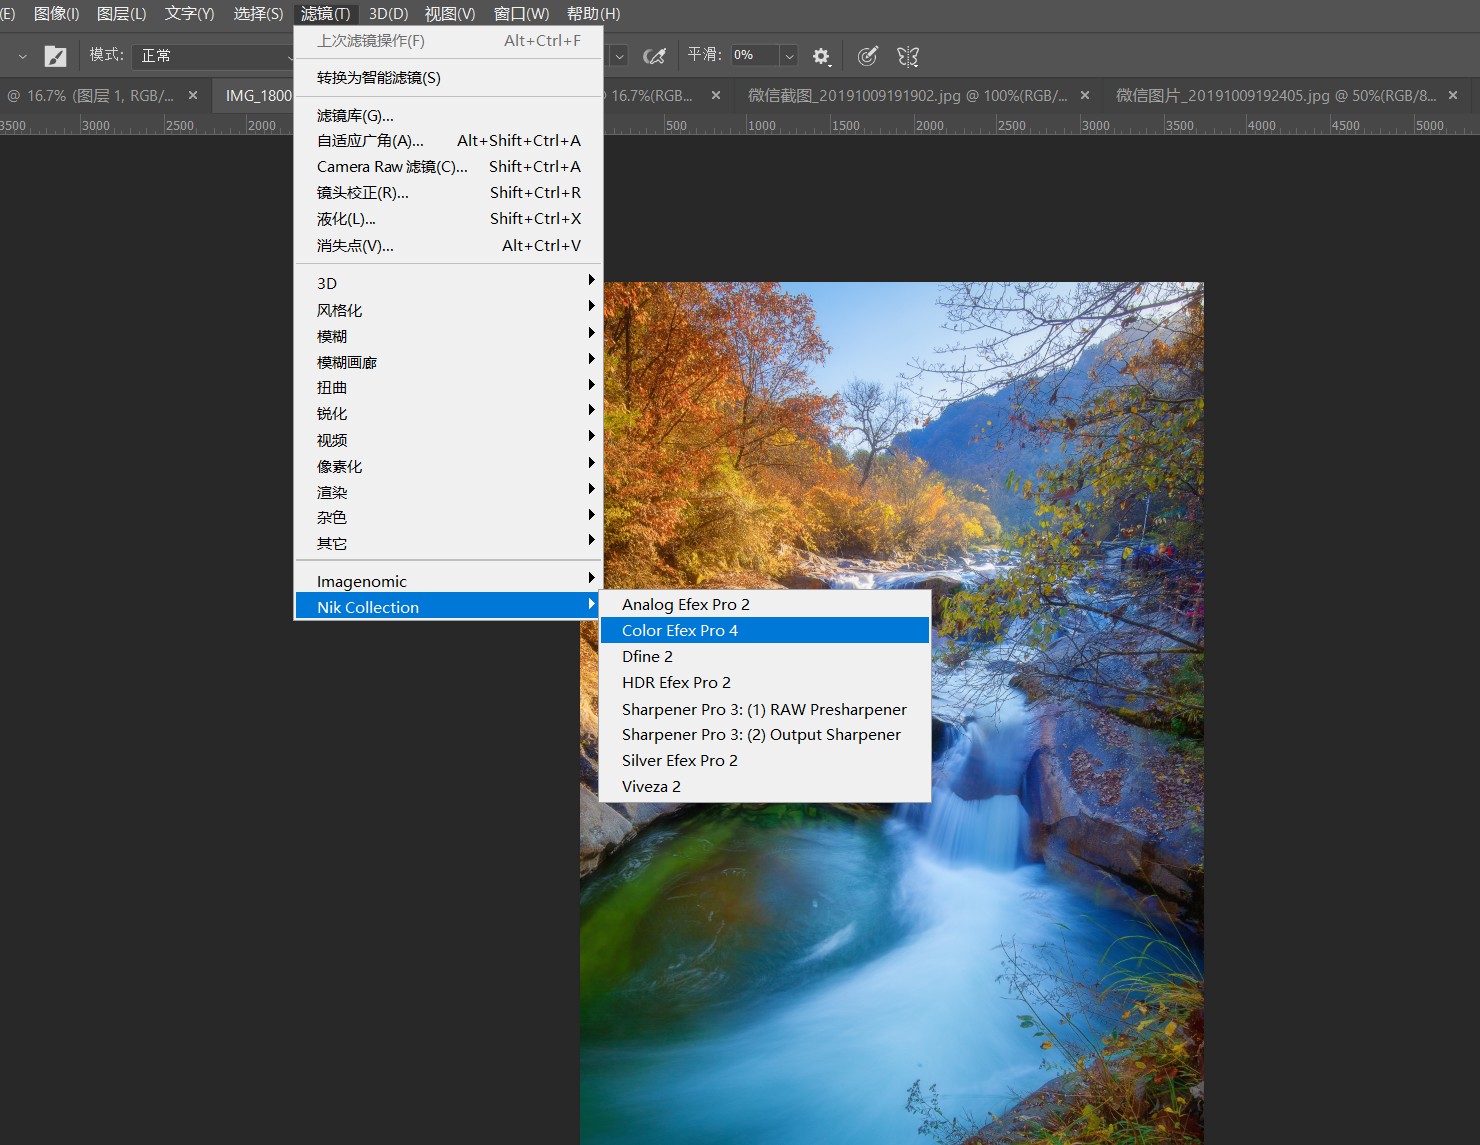Launch Dfine 2 noise filter
The height and width of the screenshot is (1145, 1480).
coord(765,657)
